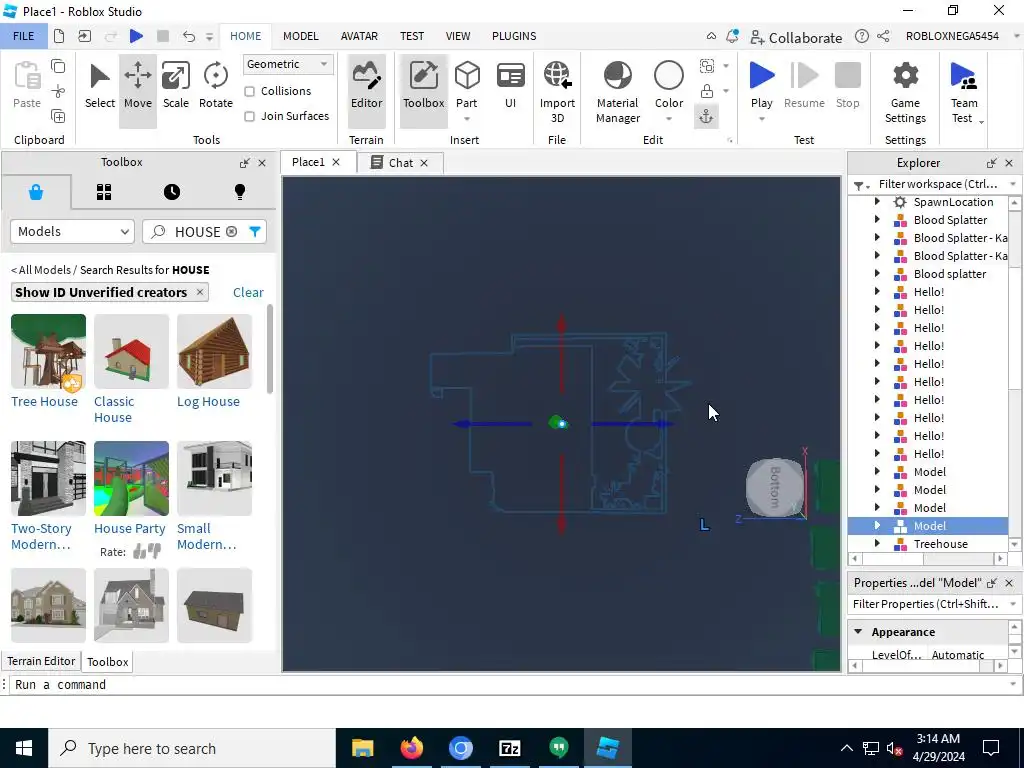
Task: Click the undo arrow in quick access
Action: click(x=189, y=36)
